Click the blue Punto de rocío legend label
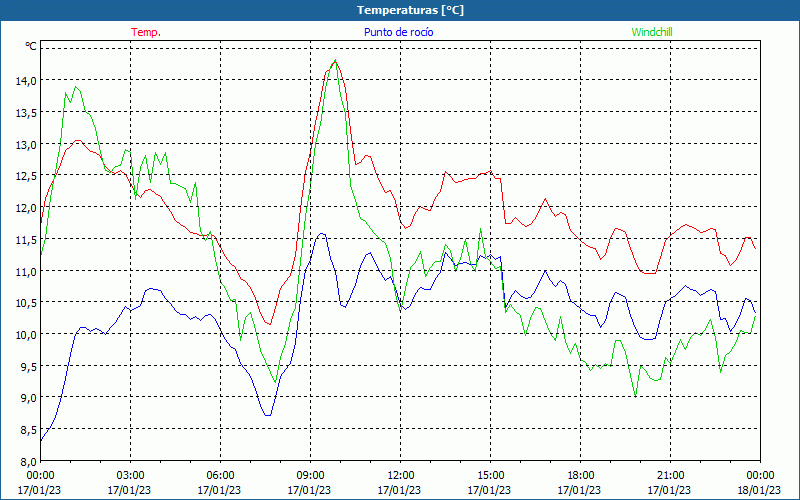Screen dimensions: 800x500 coord(398,32)
